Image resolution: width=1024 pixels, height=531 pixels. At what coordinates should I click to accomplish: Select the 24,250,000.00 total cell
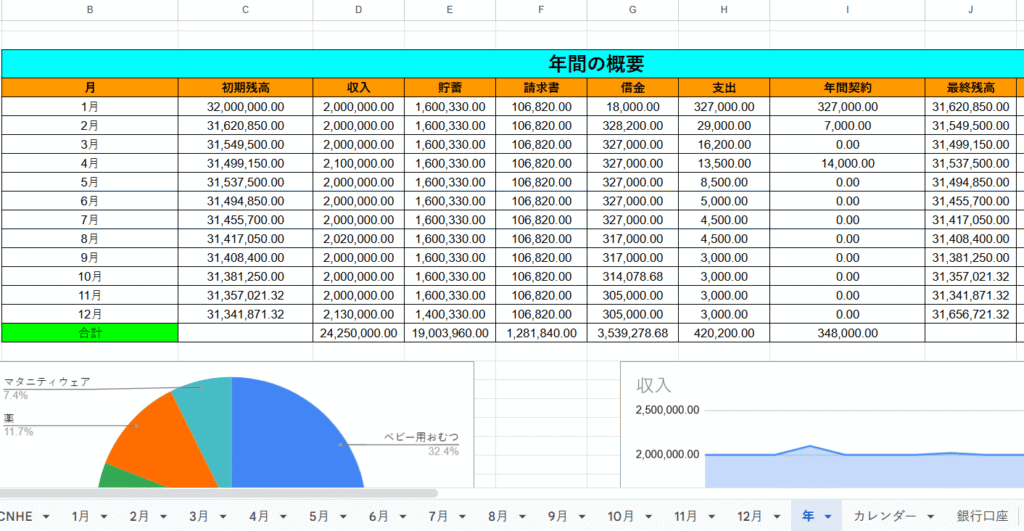click(x=359, y=333)
